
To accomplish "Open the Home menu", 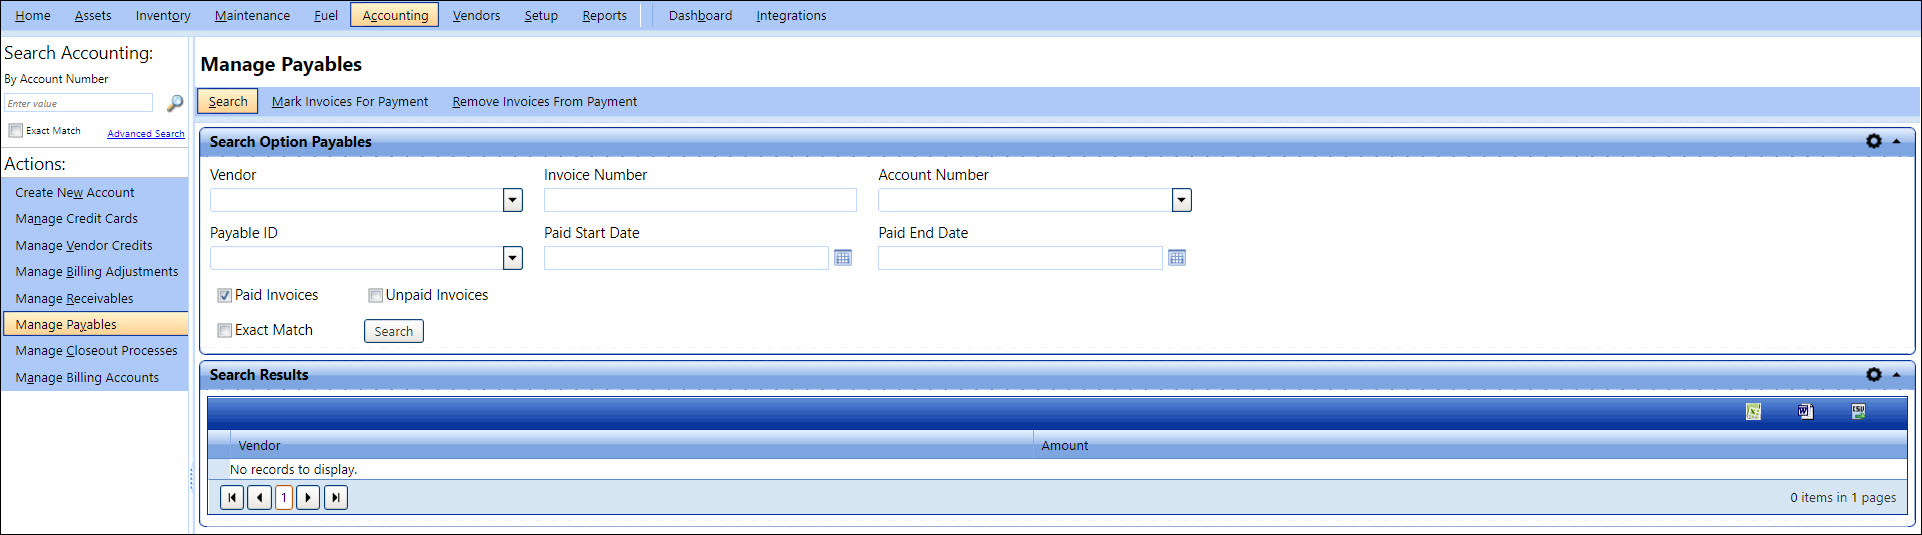I will (x=33, y=16).
